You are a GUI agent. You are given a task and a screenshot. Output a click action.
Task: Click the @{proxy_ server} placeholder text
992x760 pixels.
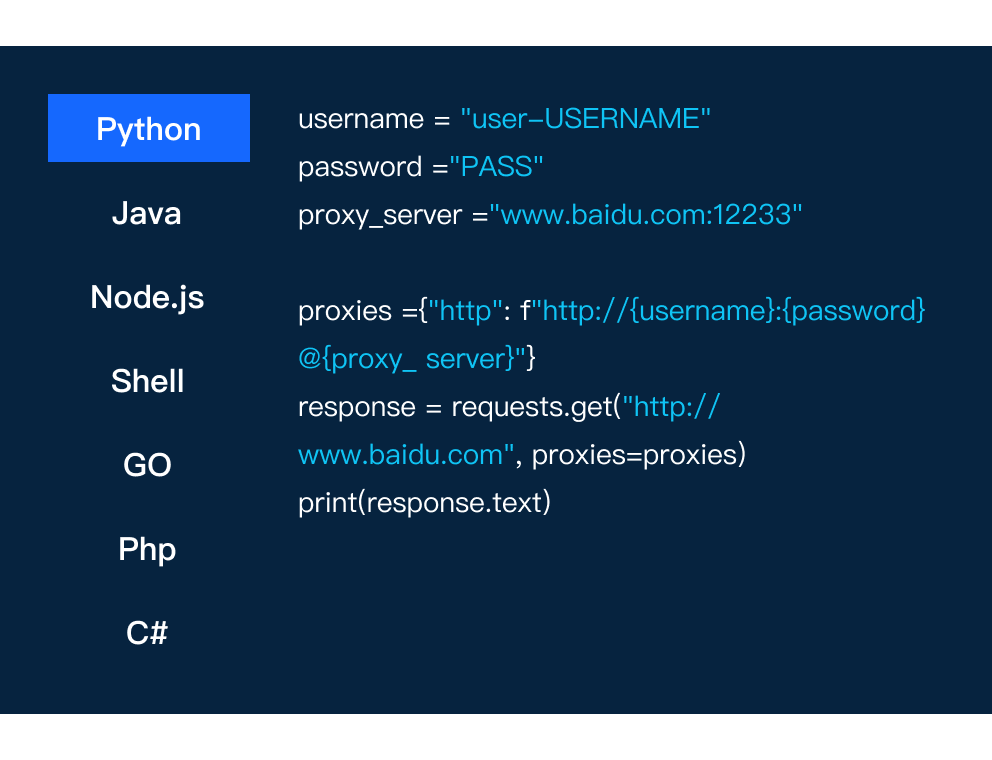point(406,359)
